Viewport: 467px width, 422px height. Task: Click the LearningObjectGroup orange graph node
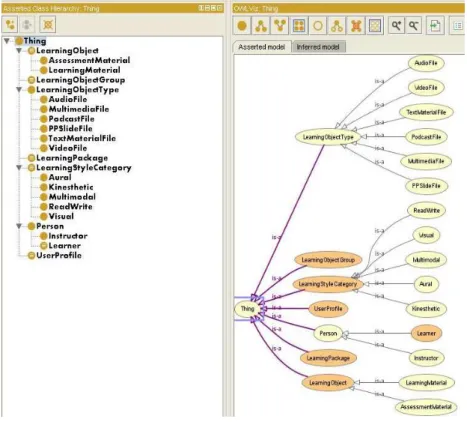click(x=328, y=260)
